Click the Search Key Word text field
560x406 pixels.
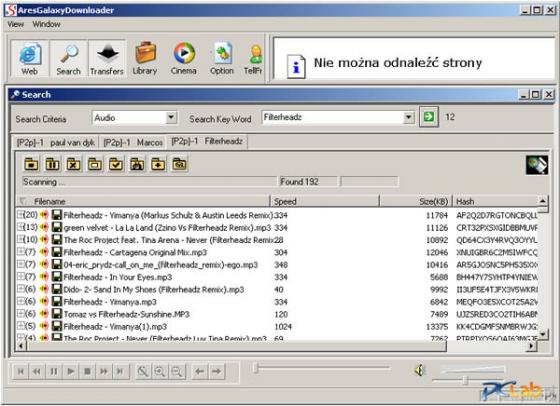pyautogui.click(x=333, y=117)
